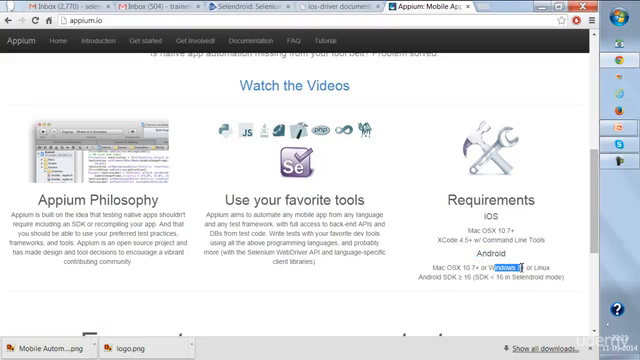Click the Requirements heading
The width and height of the screenshot is (640, 360).
point(491,200)
